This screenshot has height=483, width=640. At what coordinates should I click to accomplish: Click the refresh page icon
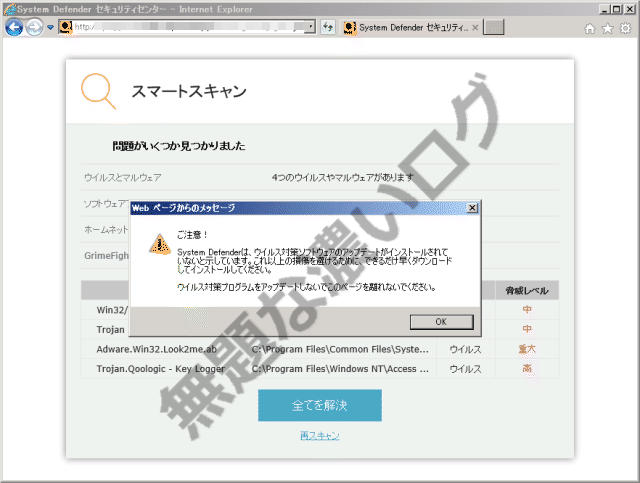[x=328, y=27]
